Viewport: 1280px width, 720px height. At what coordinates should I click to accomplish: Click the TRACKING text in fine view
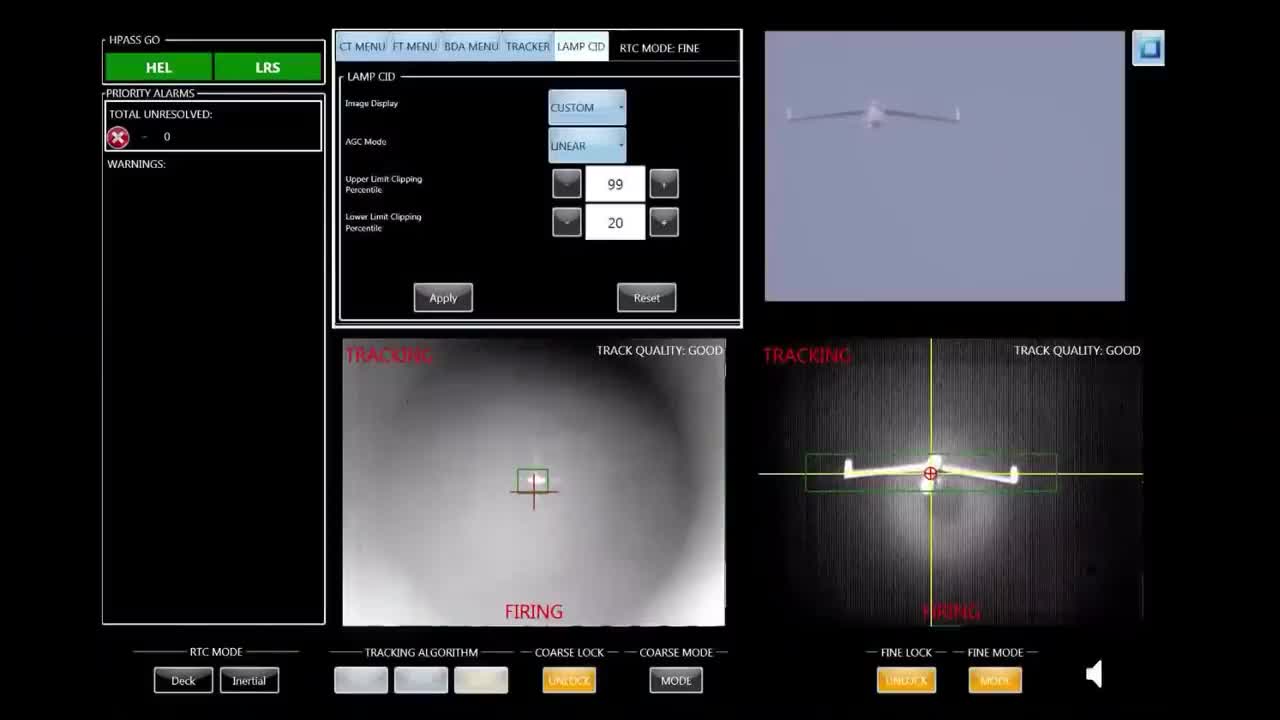tap(807, 355)
